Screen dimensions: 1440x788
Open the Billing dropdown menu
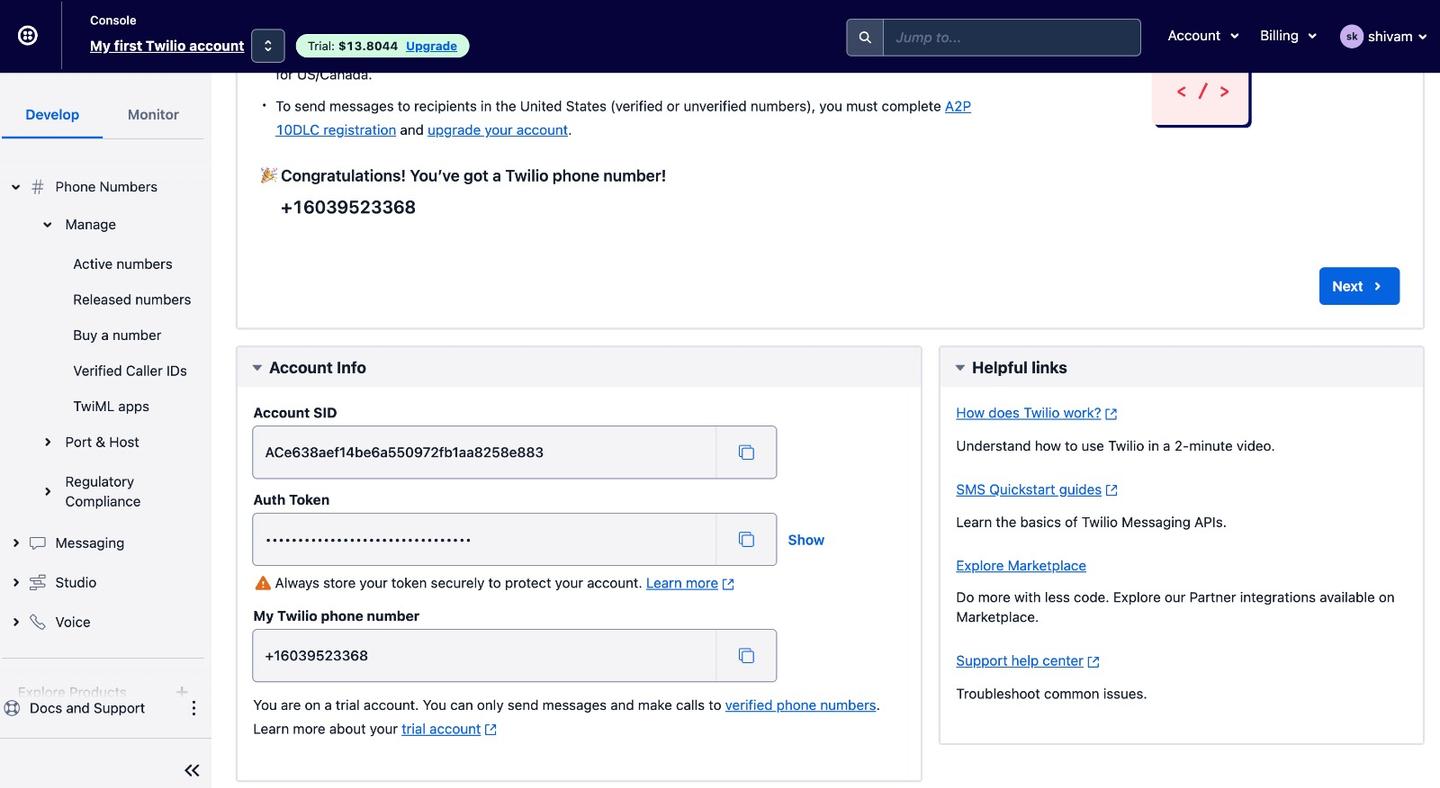1288,36
